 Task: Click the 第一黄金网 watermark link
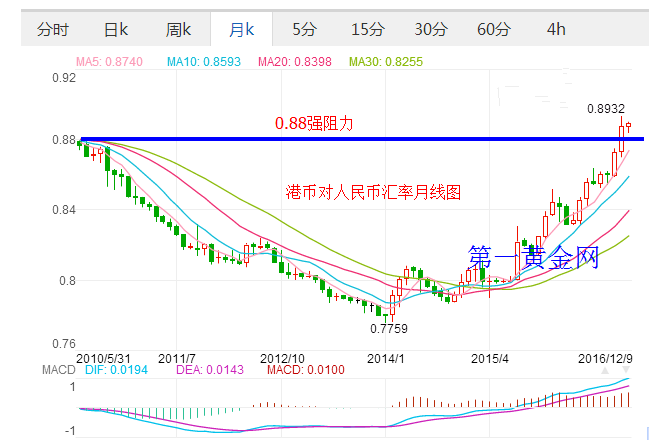533,260
